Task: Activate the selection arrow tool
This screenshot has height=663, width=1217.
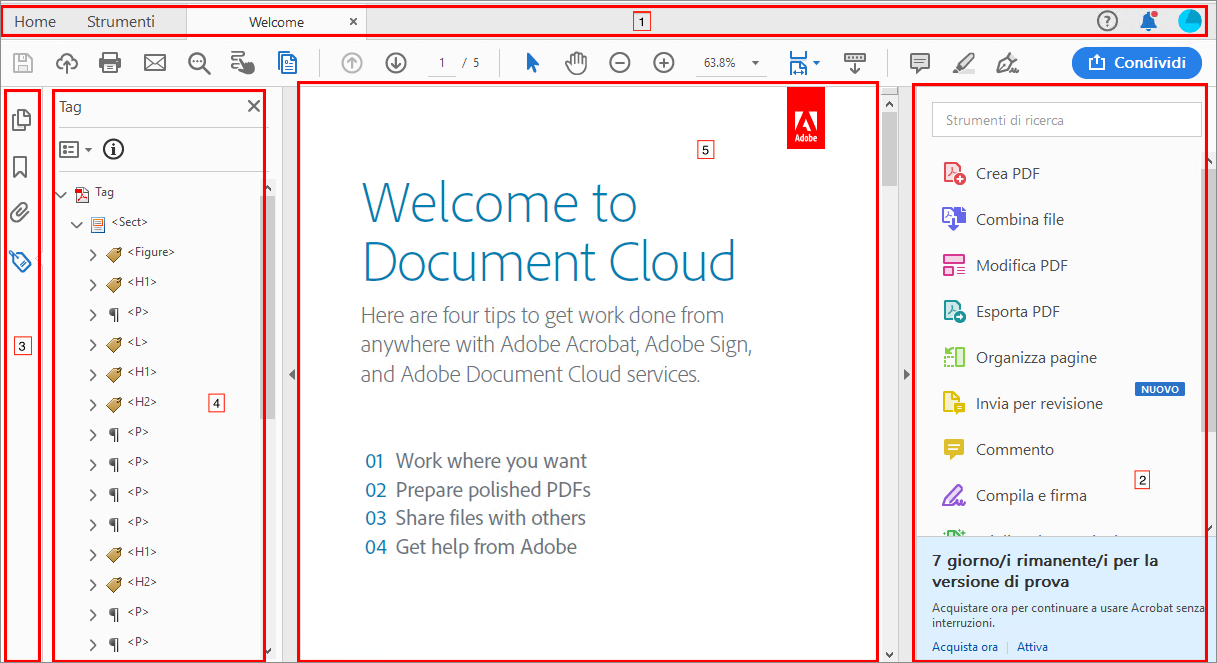Action: (x=532, y=63)
